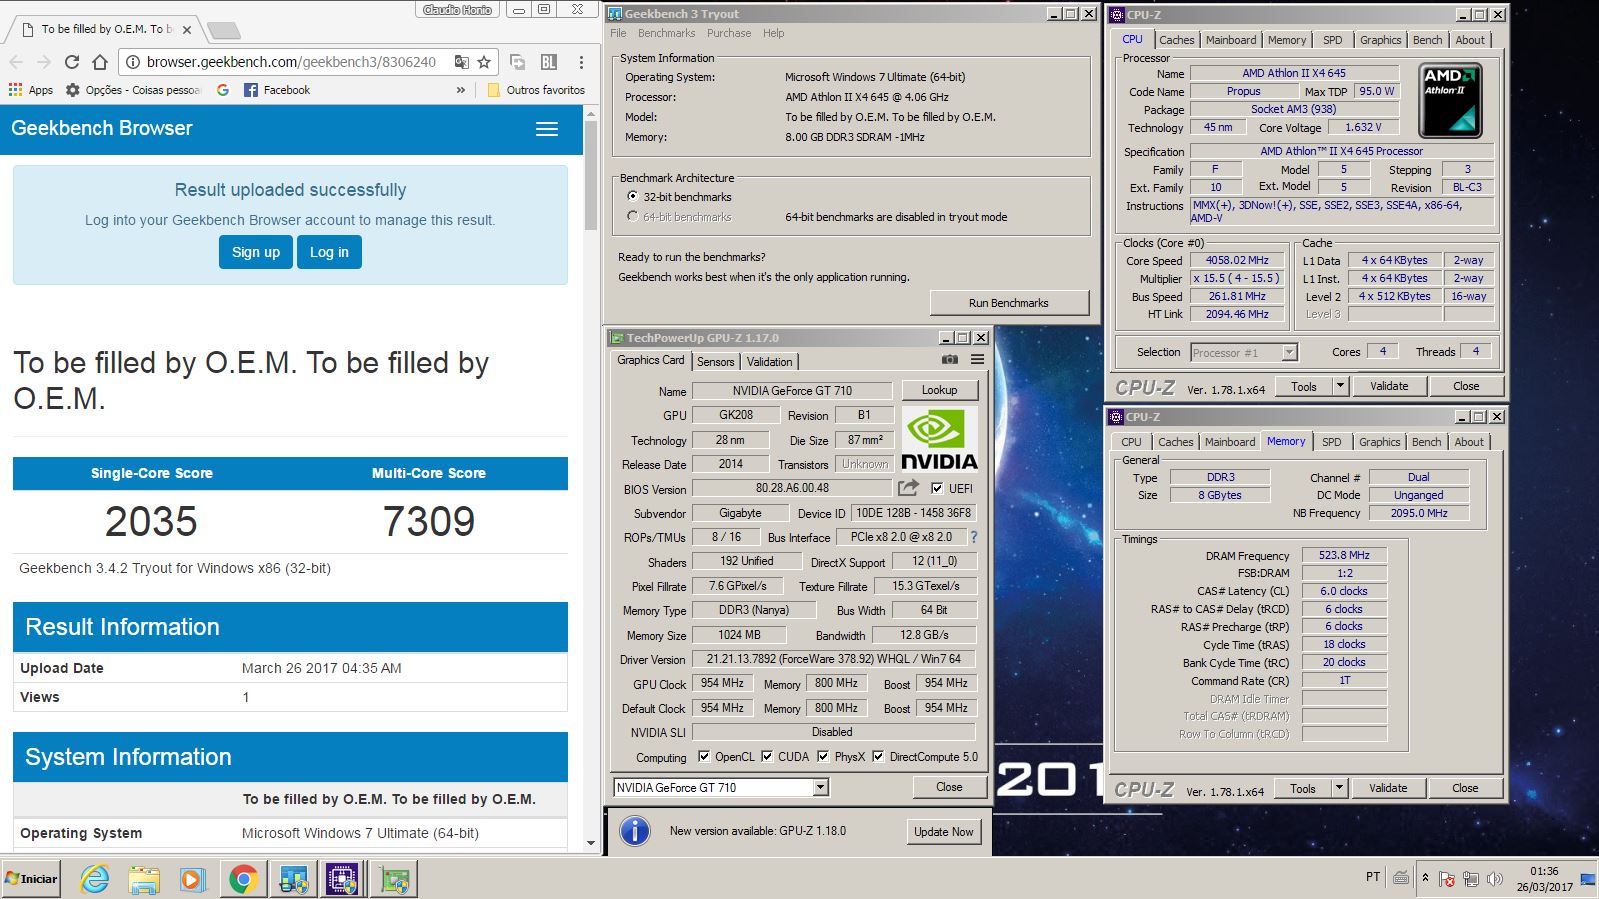
Task: Click the Bus Interface question mark icon
Action: tap(973, 537)
